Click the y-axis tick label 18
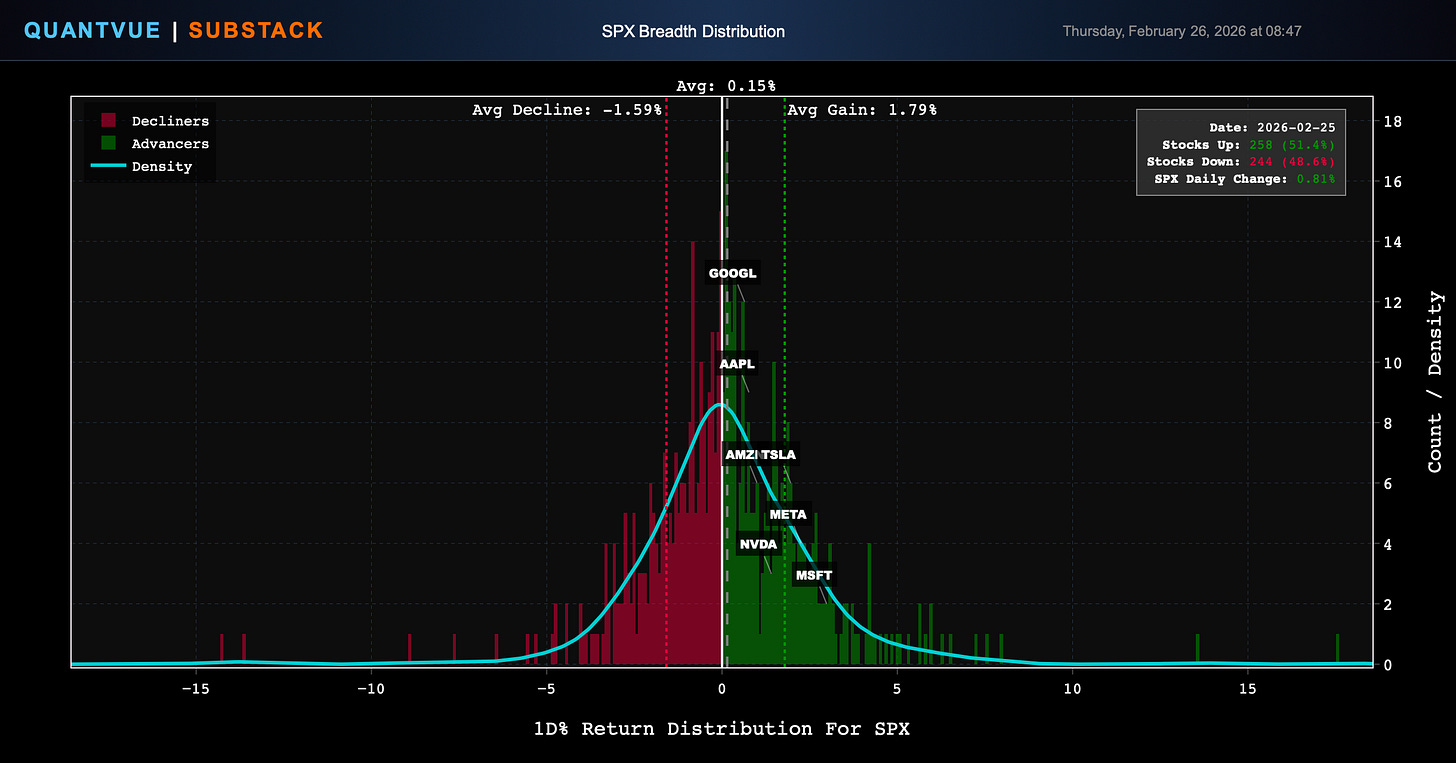The height and width of the screenshot is (763, 1456). tap(1392, 122)
